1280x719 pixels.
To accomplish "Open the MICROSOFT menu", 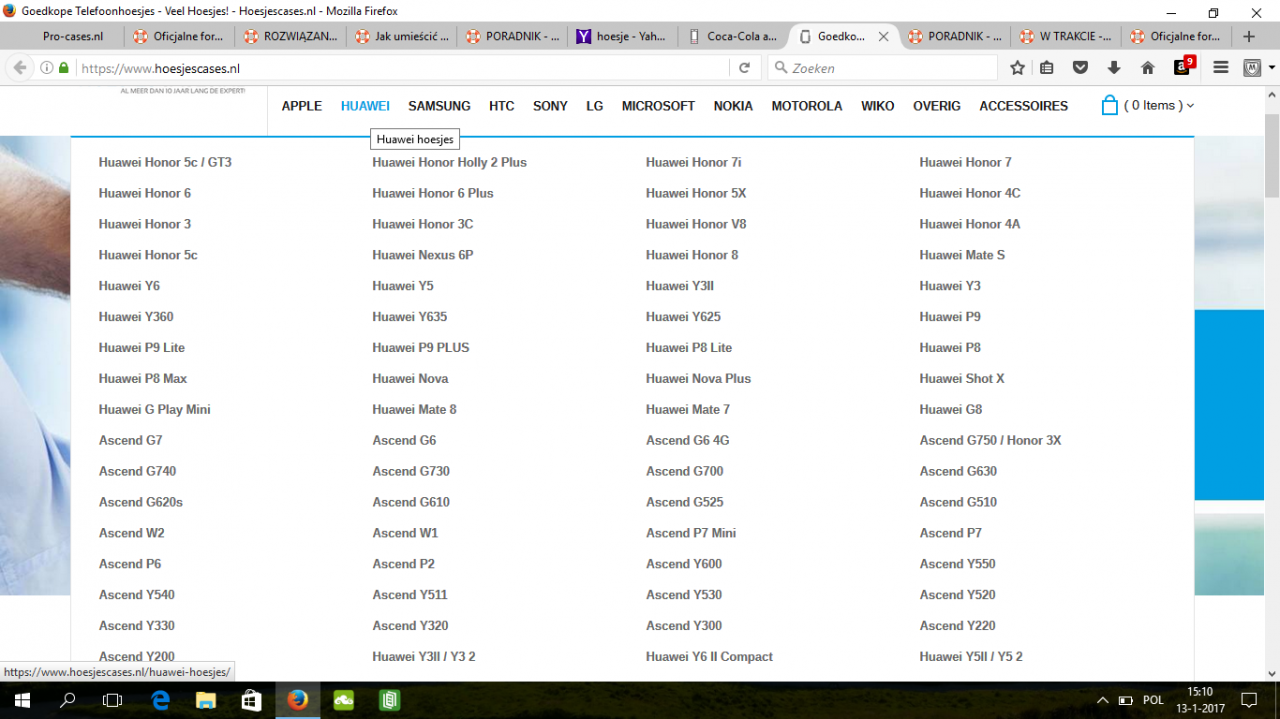I will (x=658, y=106).
